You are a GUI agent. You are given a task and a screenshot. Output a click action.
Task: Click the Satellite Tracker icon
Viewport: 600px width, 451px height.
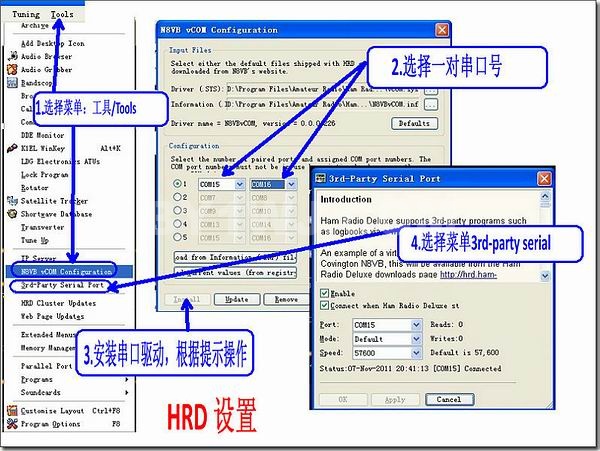[12, 200]
